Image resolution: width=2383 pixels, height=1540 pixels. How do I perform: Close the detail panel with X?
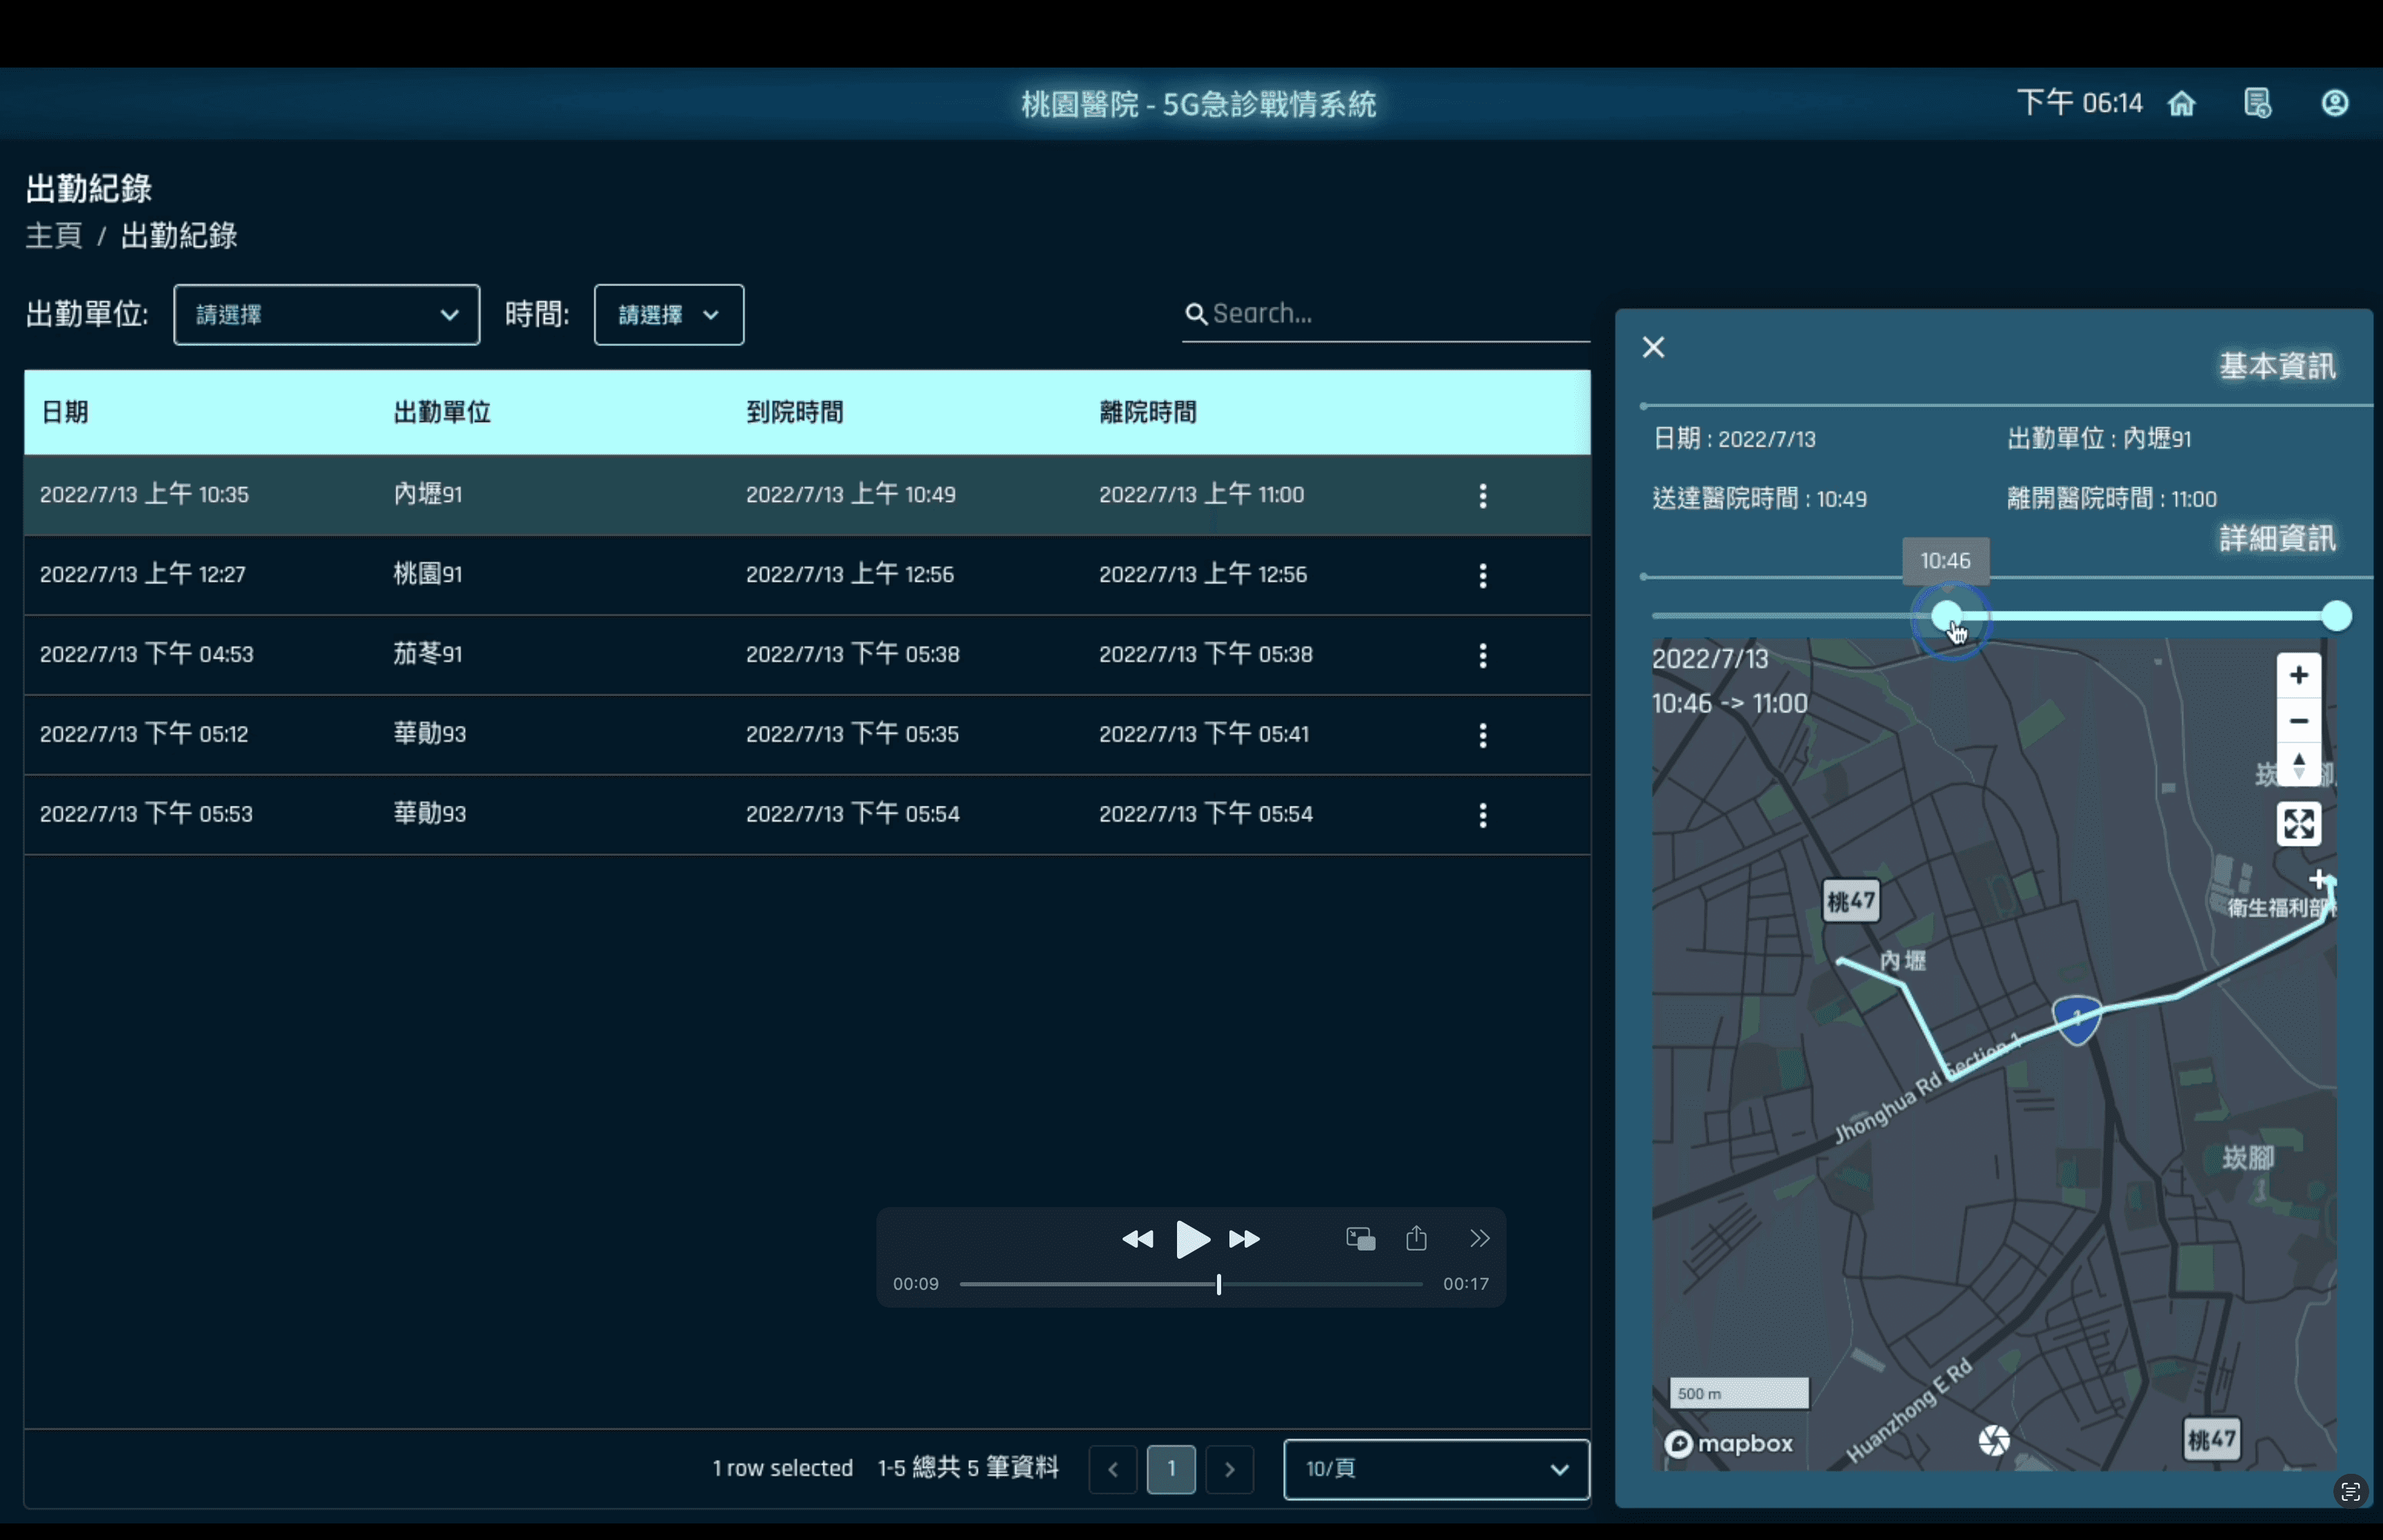(1654, 347)
